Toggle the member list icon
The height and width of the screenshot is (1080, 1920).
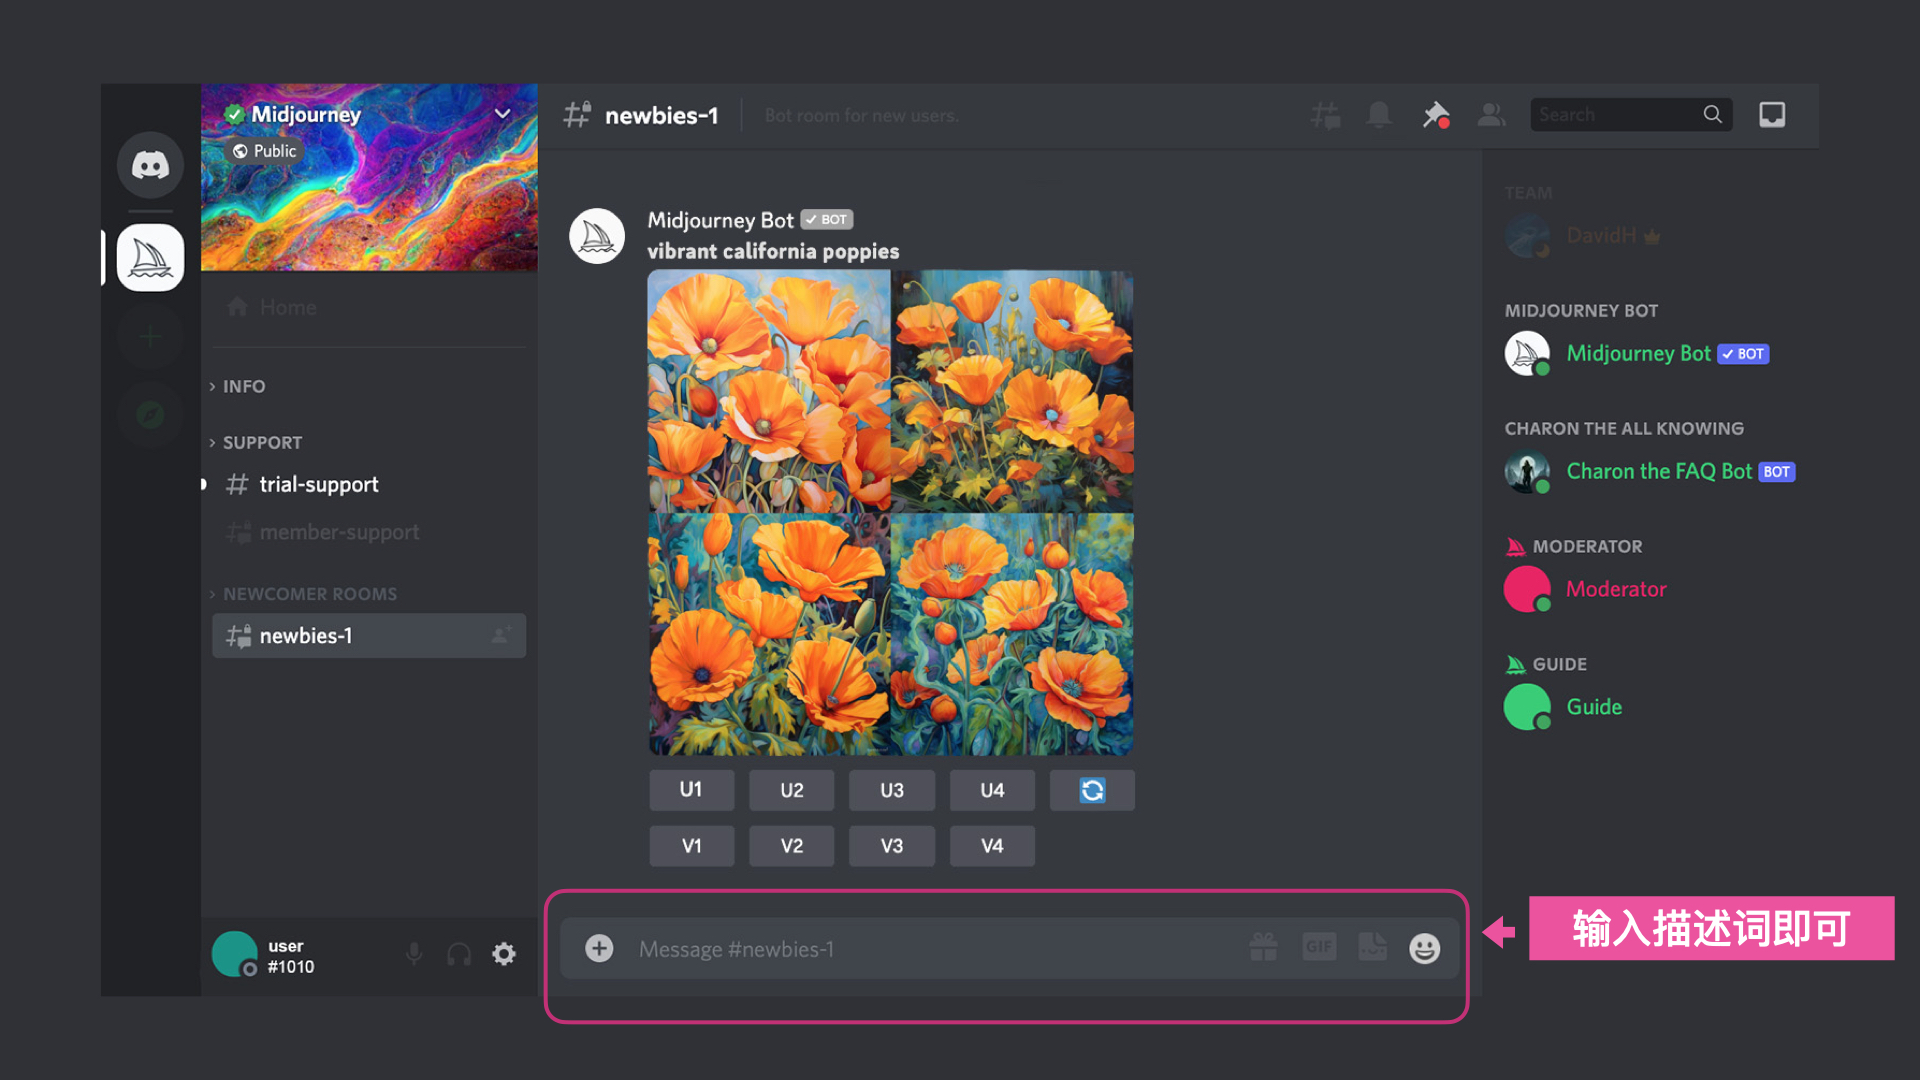(x=1491, y=115)
